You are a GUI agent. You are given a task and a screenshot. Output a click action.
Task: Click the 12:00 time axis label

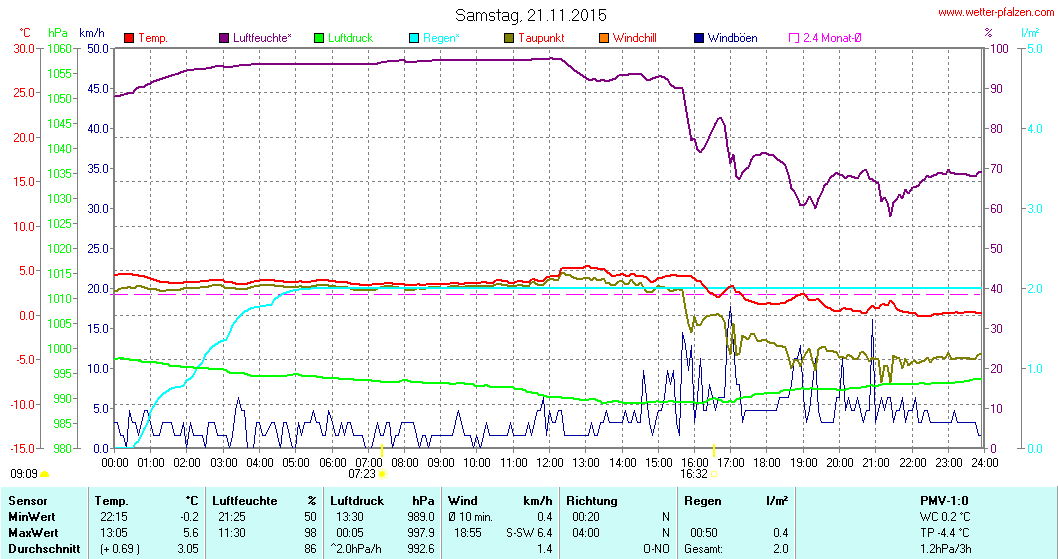click(550, 462)
